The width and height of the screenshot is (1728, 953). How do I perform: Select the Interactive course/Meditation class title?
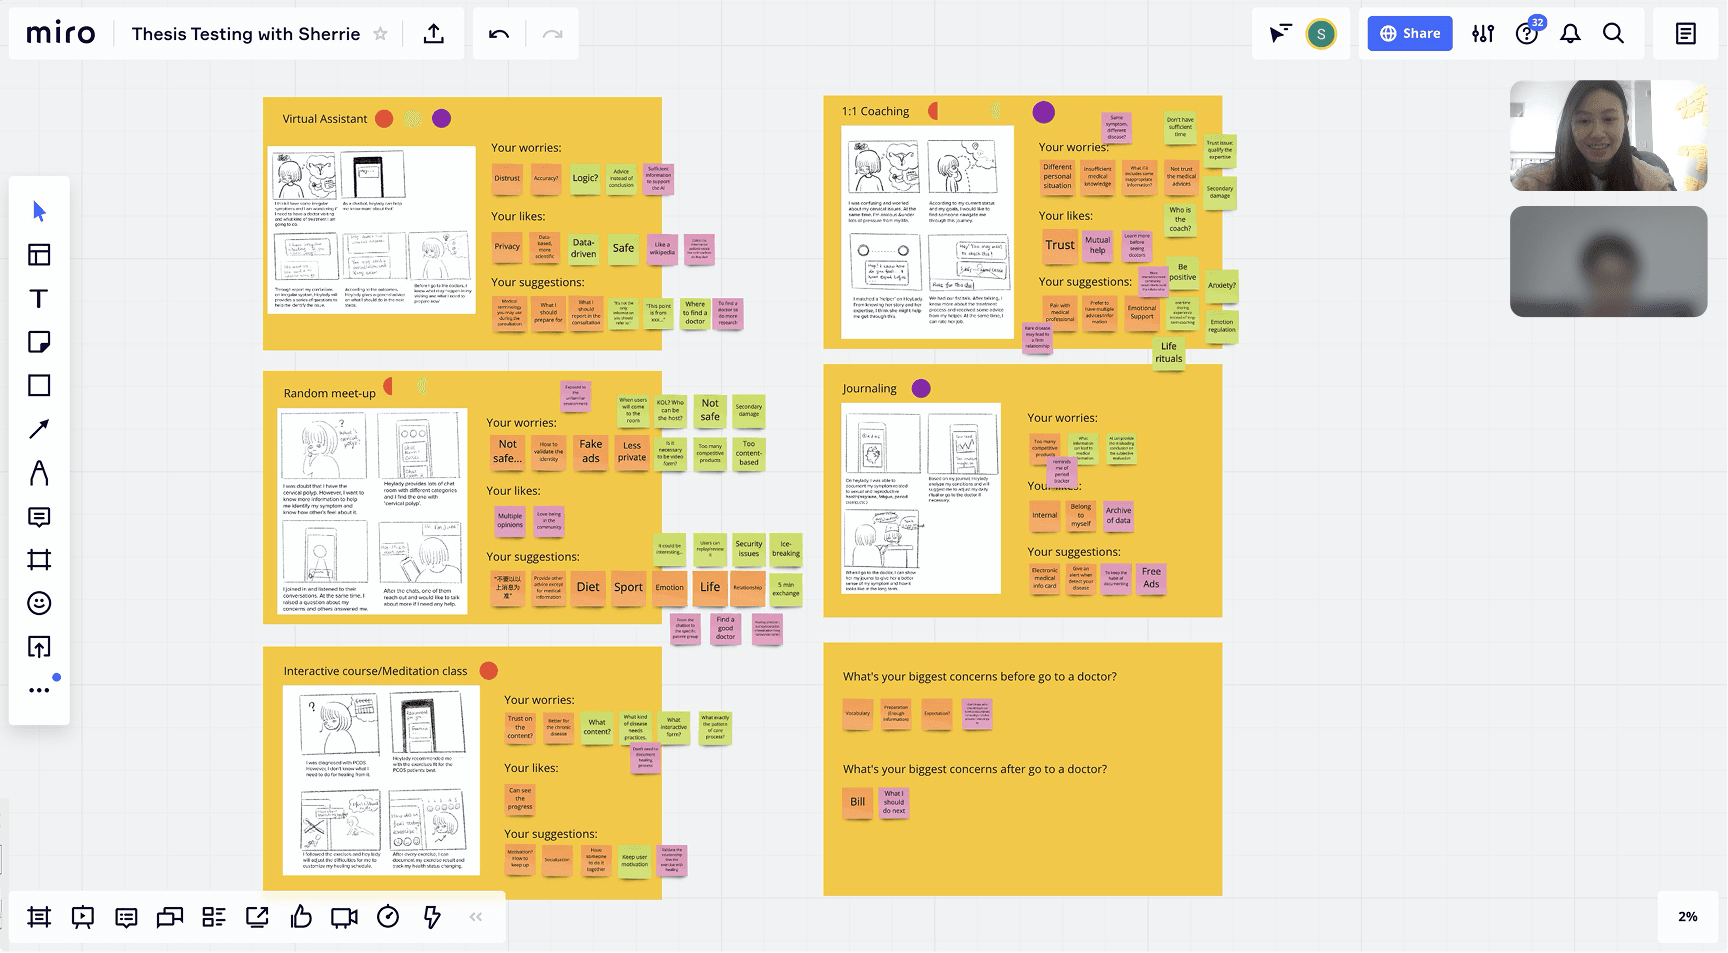point(375,672)
